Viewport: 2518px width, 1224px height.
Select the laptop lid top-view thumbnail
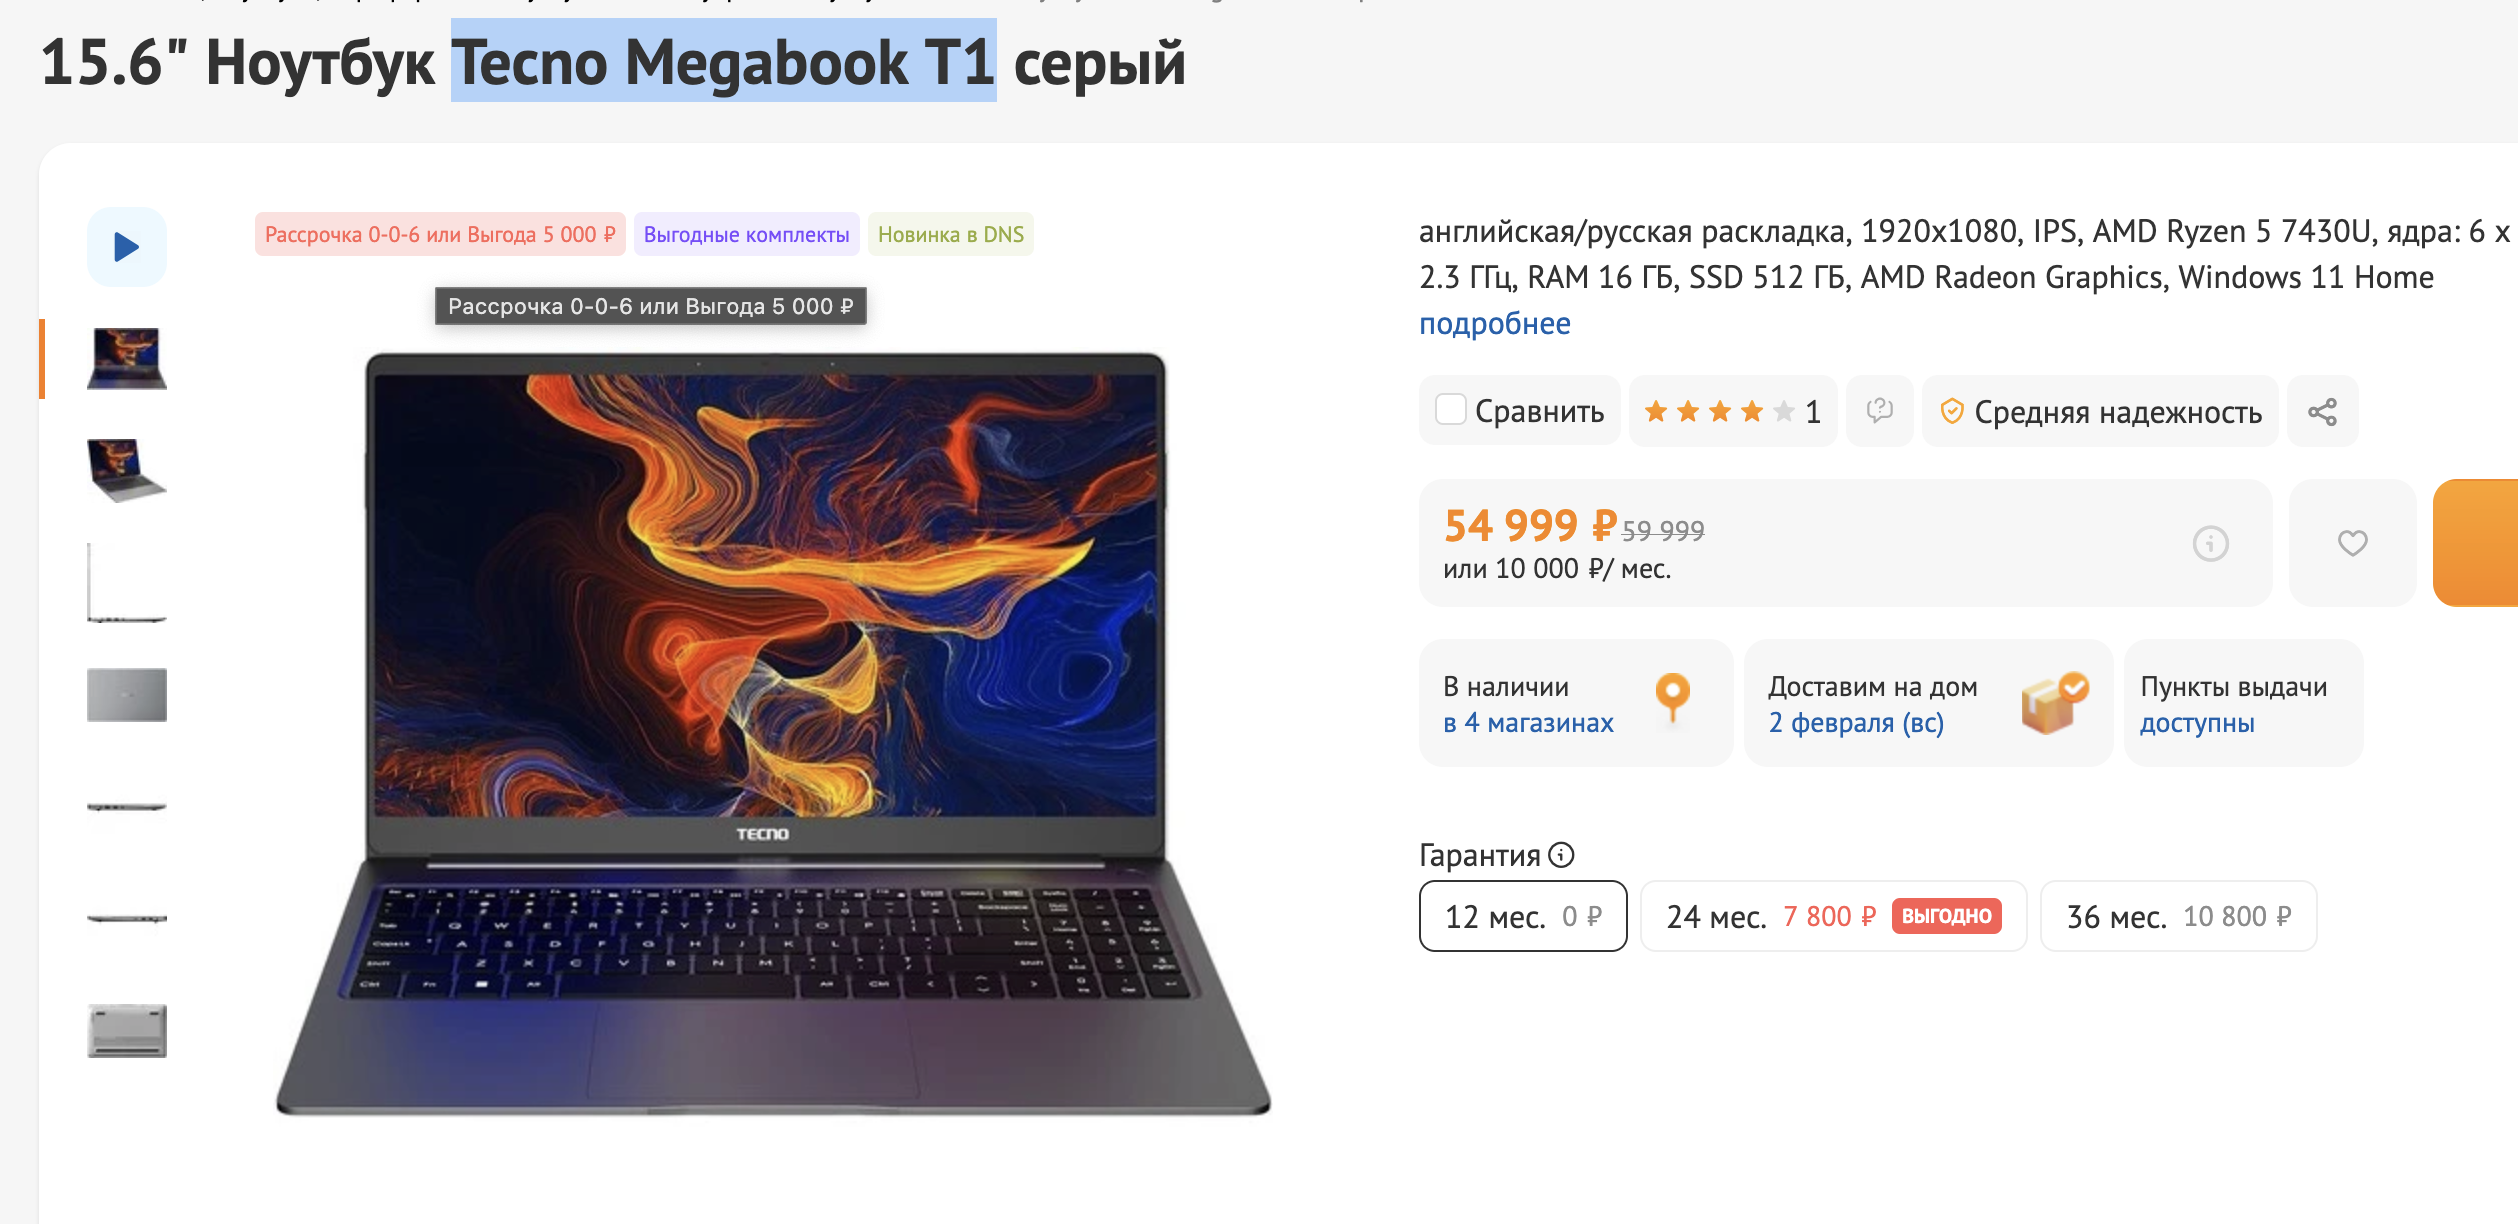point(127,695)
